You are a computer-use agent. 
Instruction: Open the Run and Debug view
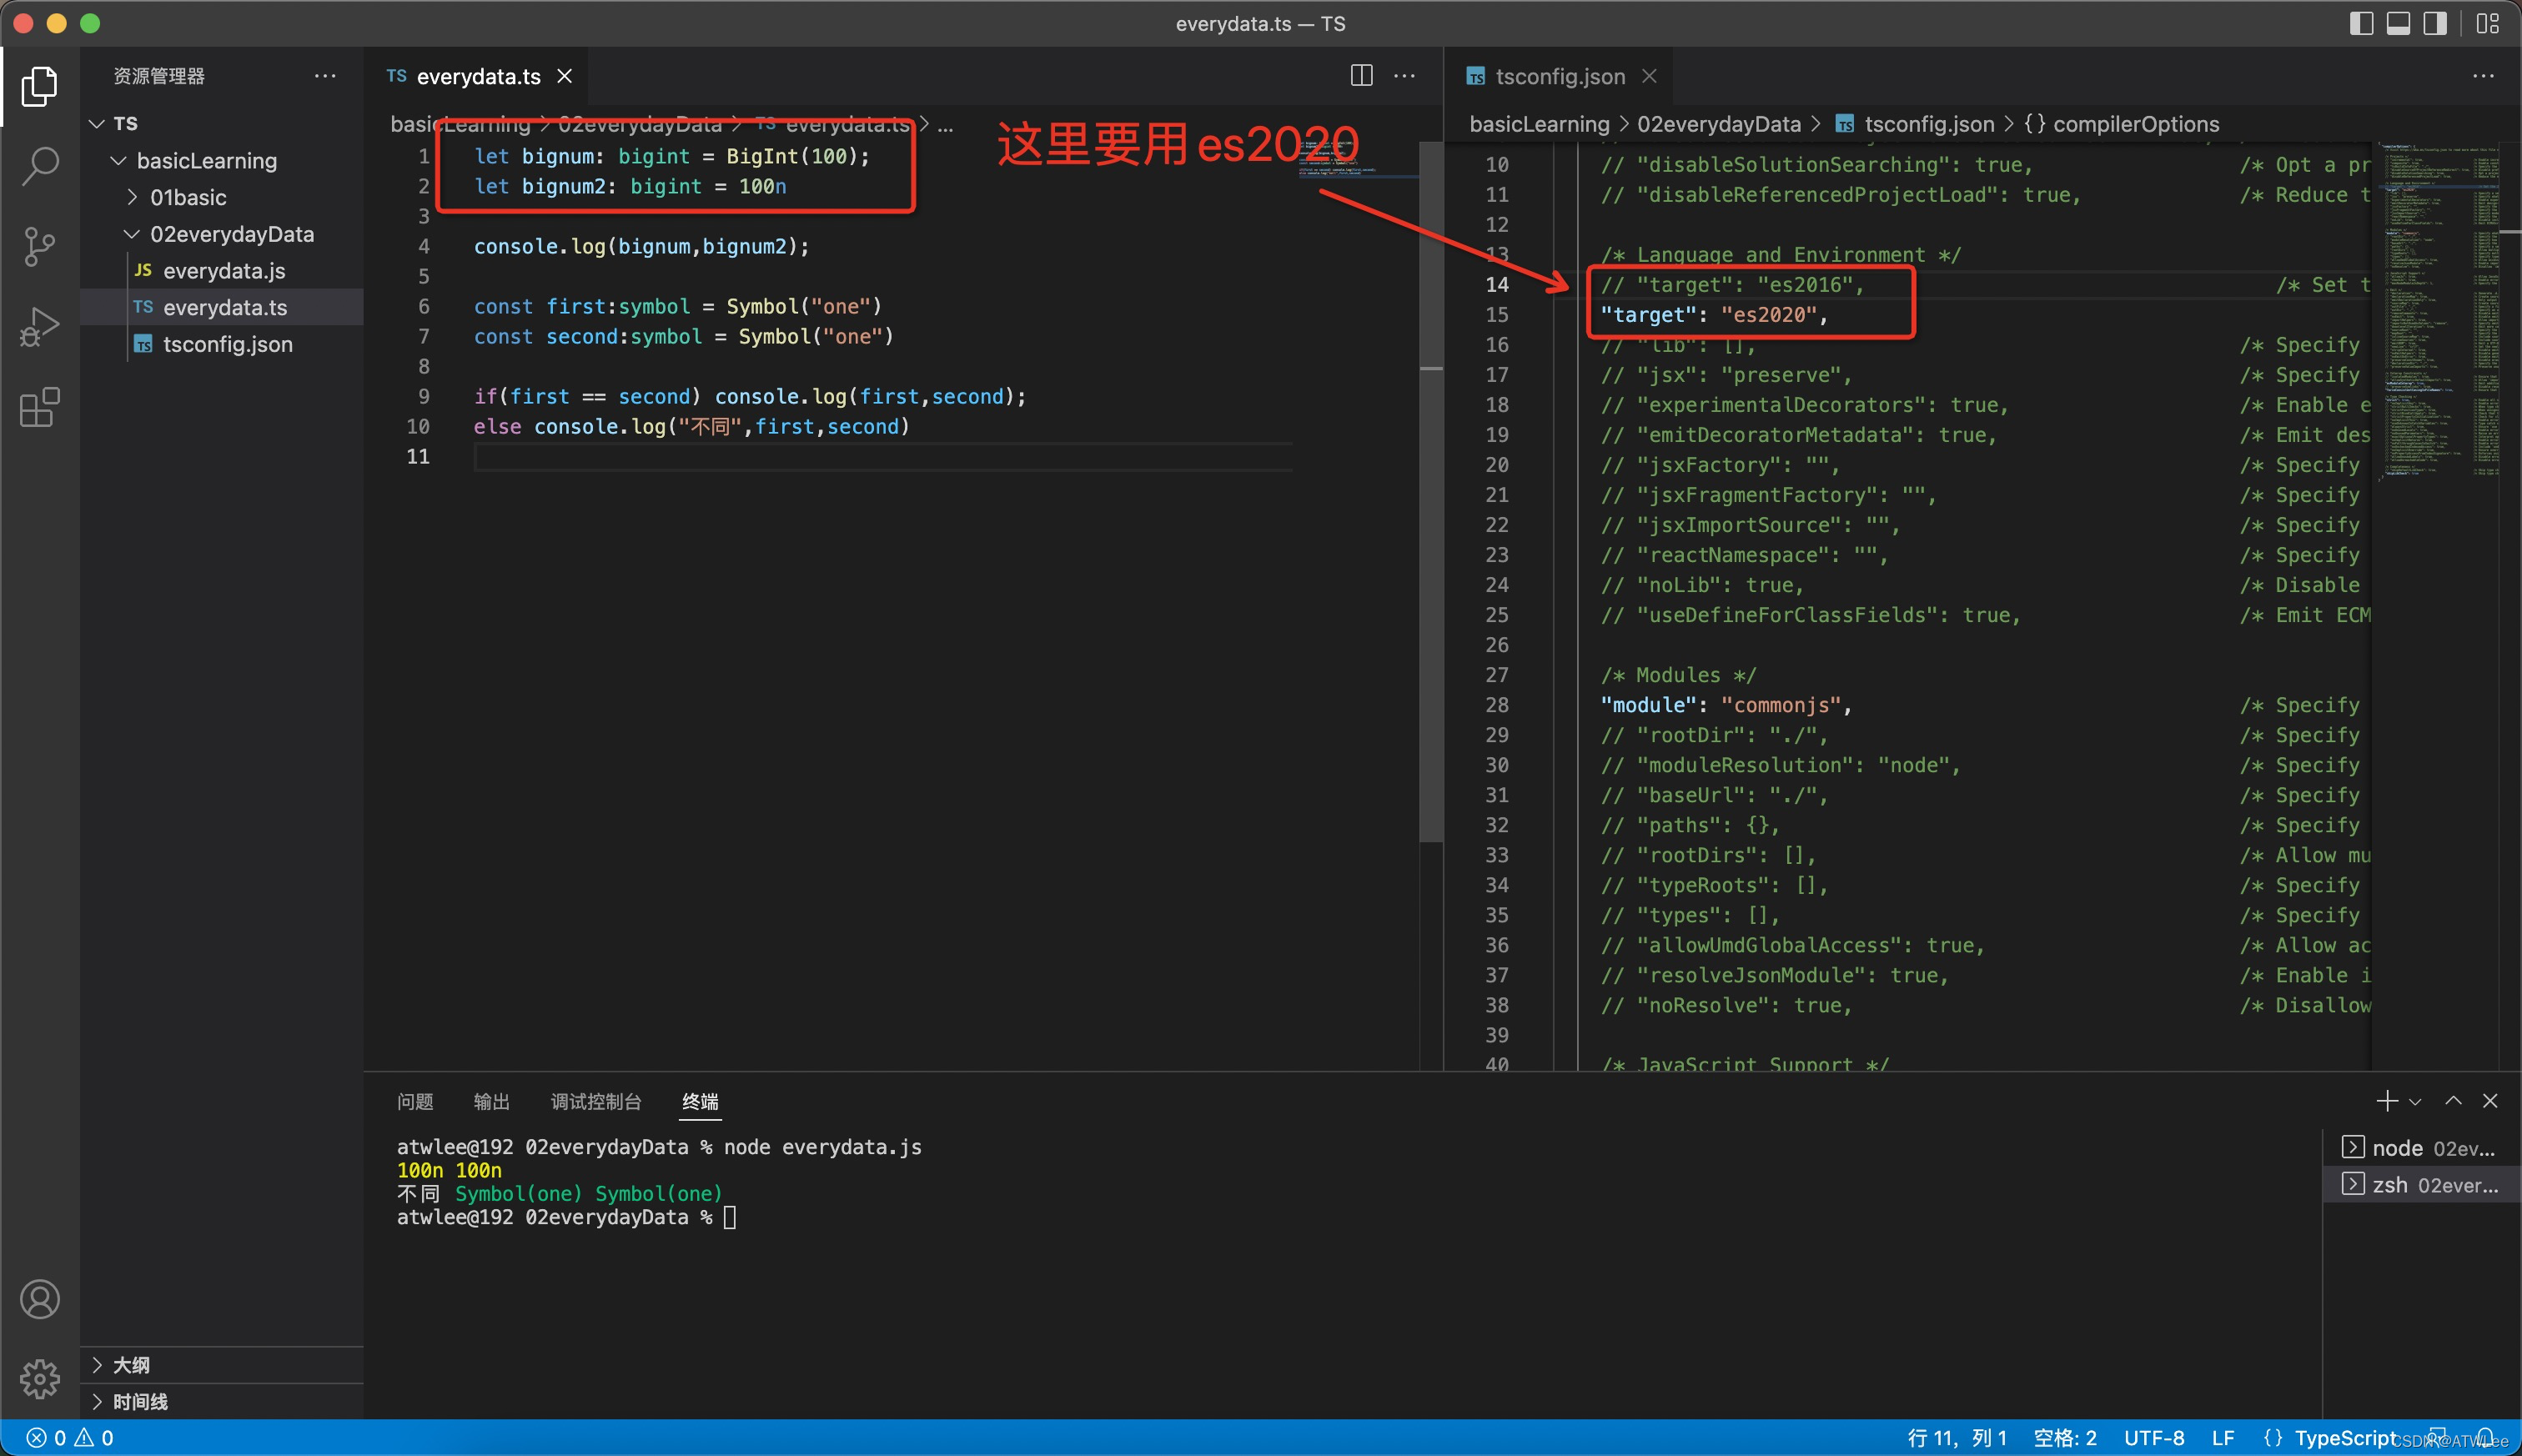[x=39, y=326]
